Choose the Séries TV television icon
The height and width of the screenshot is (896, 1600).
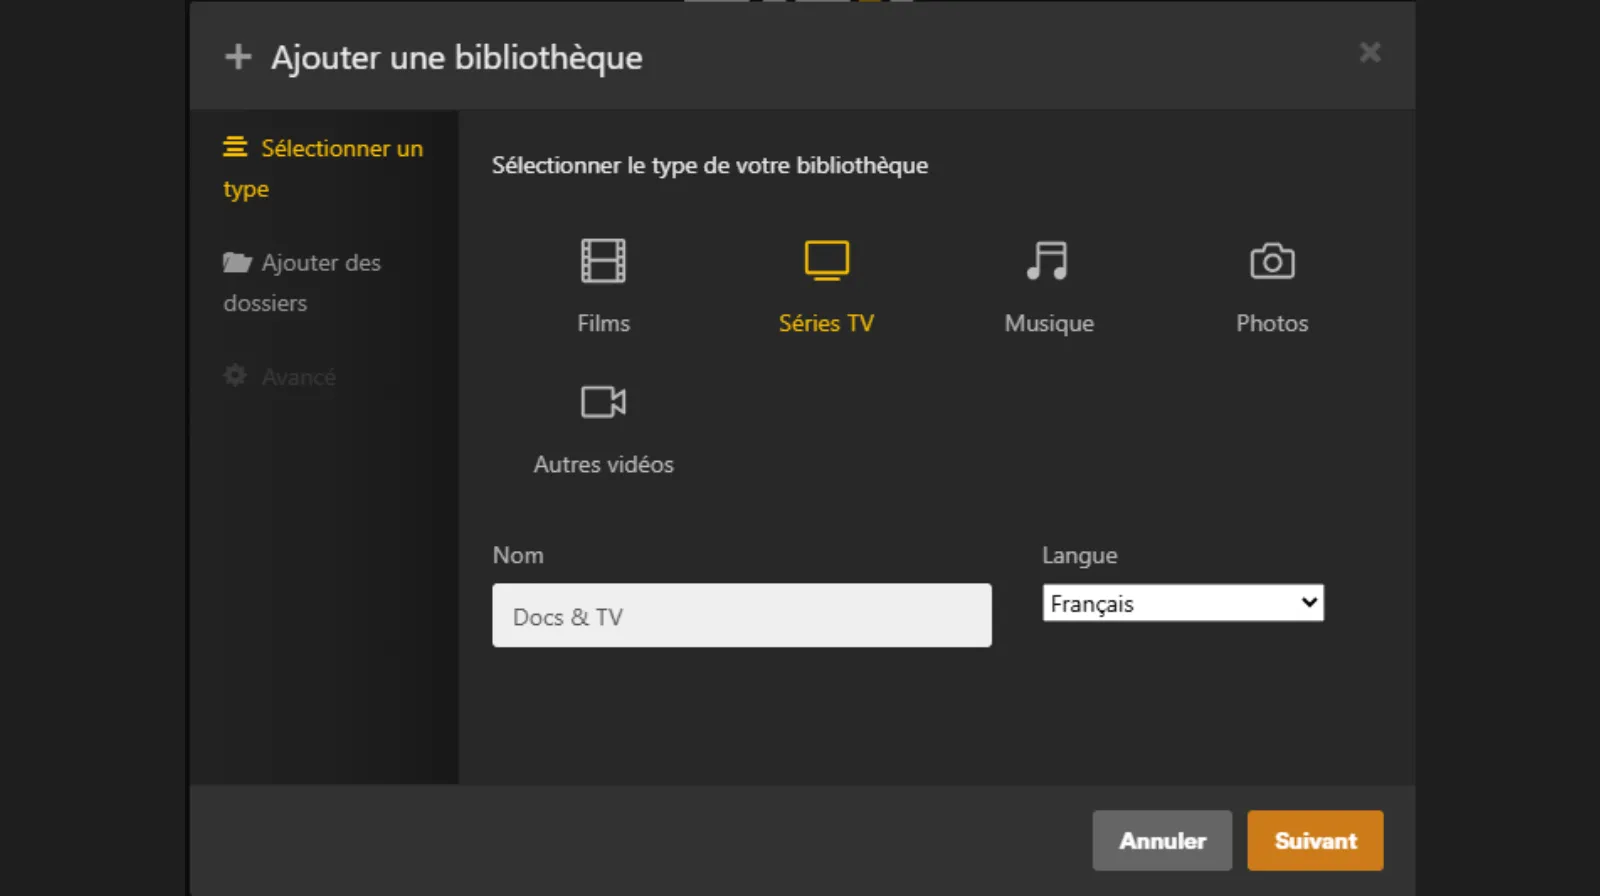click(x=826, y=261)
